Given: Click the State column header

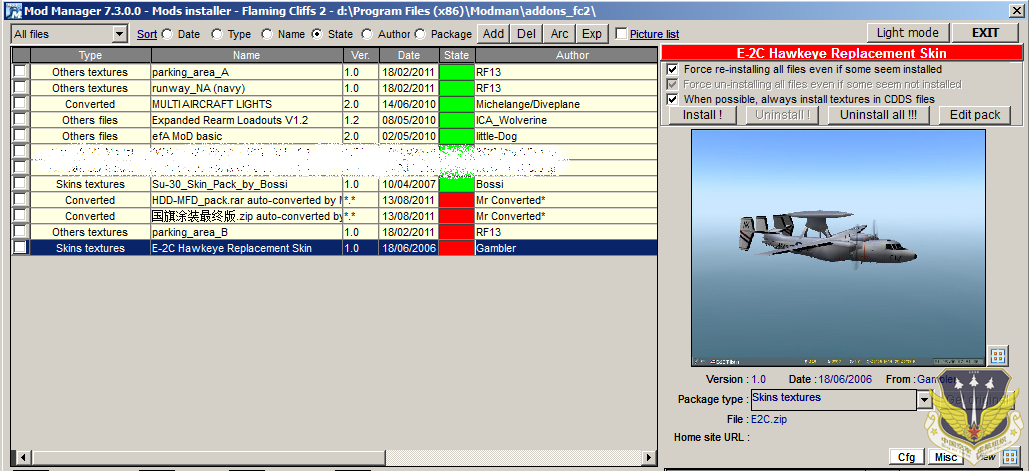Looking at the screenshot, I should [456, 55].
